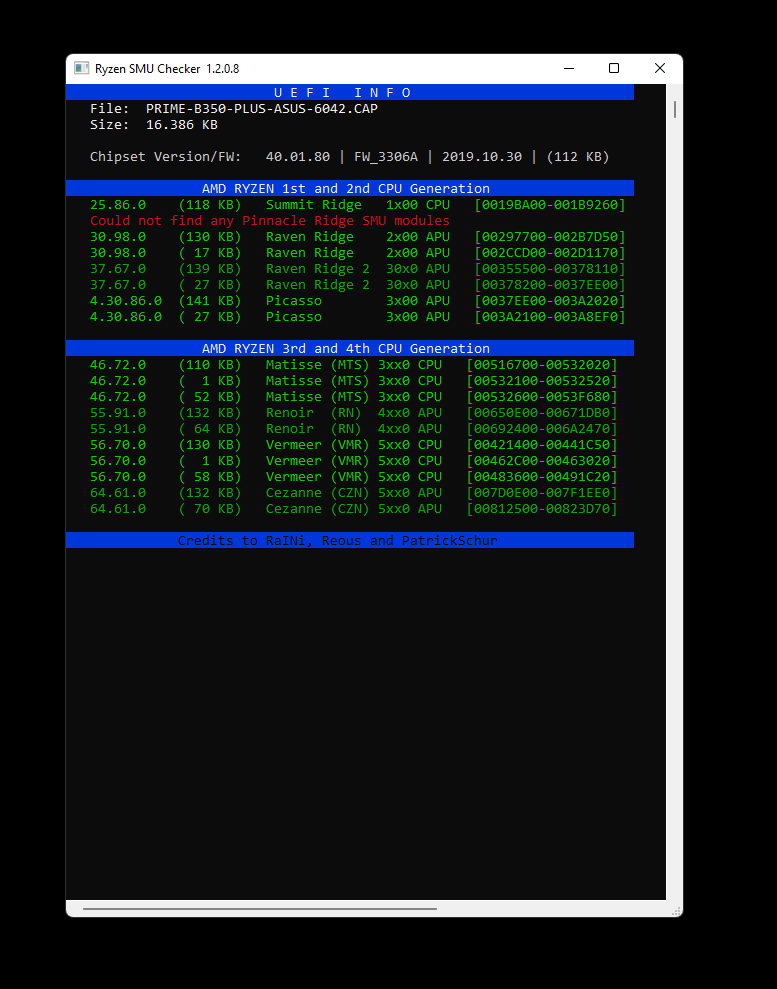This screenshot has width=777, height=989.
Task: Click the Matisse (110 KB) row
Action: [354, 365]
